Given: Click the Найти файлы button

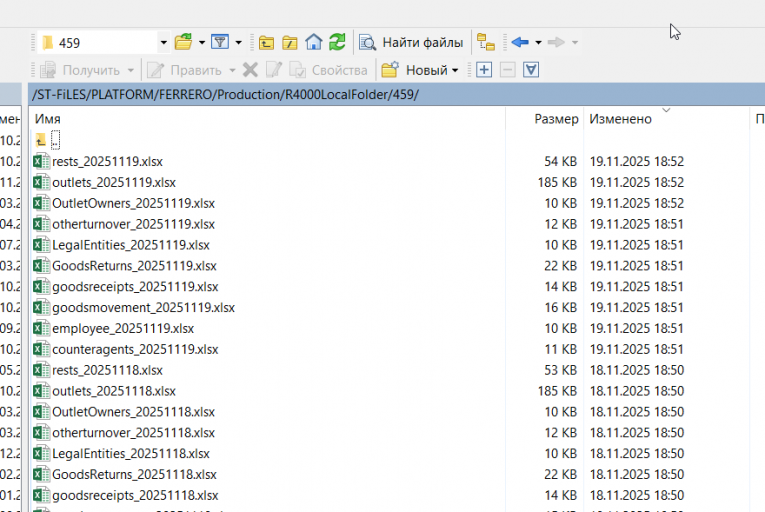Looking at the screenshot, I should point(411,42).
